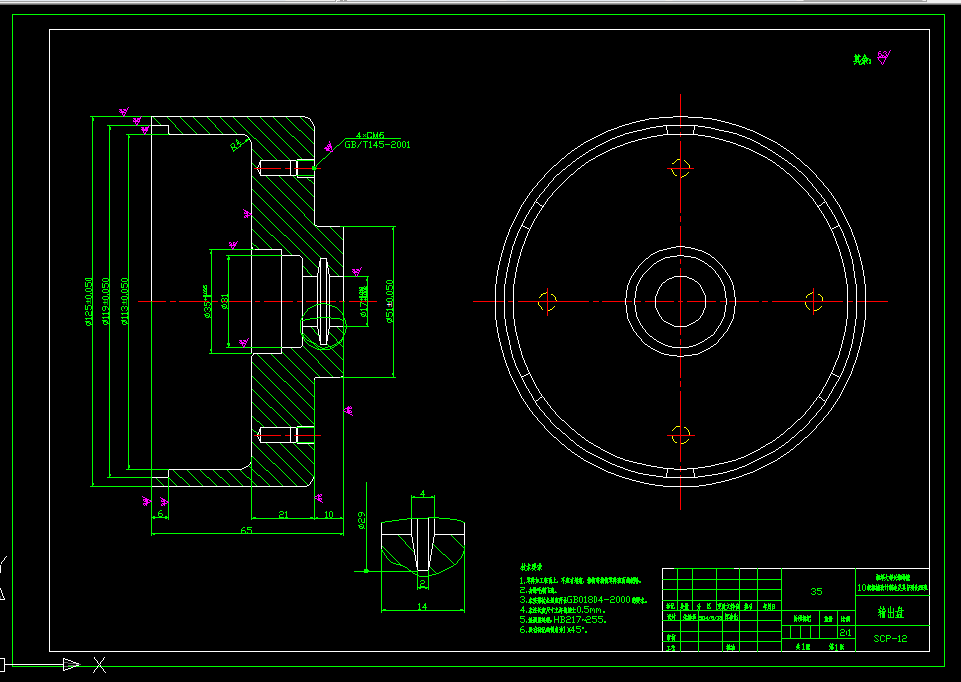Pick the left yellow bolt hole circle

click(547, 301)
